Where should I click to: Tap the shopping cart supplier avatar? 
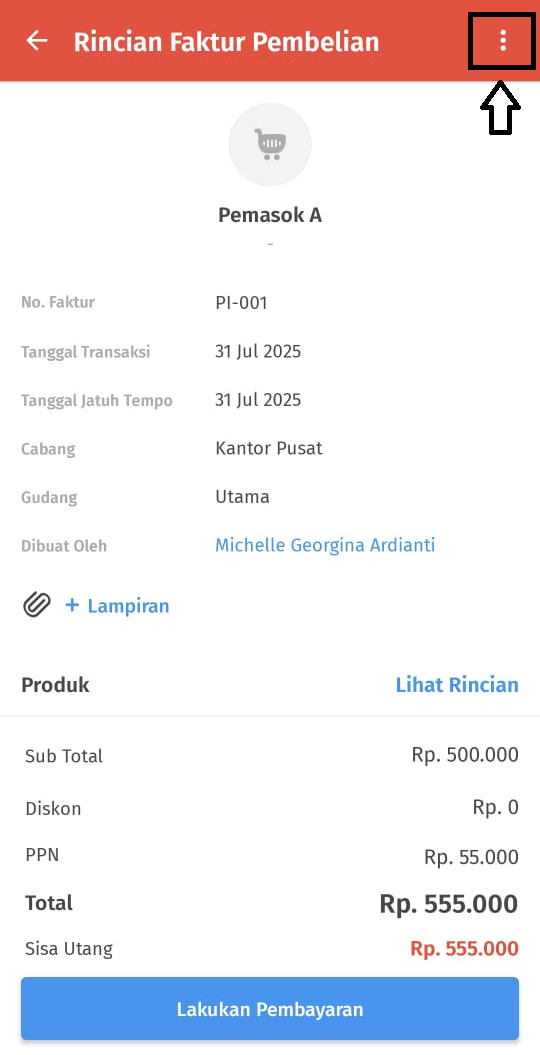pos(270,144)
